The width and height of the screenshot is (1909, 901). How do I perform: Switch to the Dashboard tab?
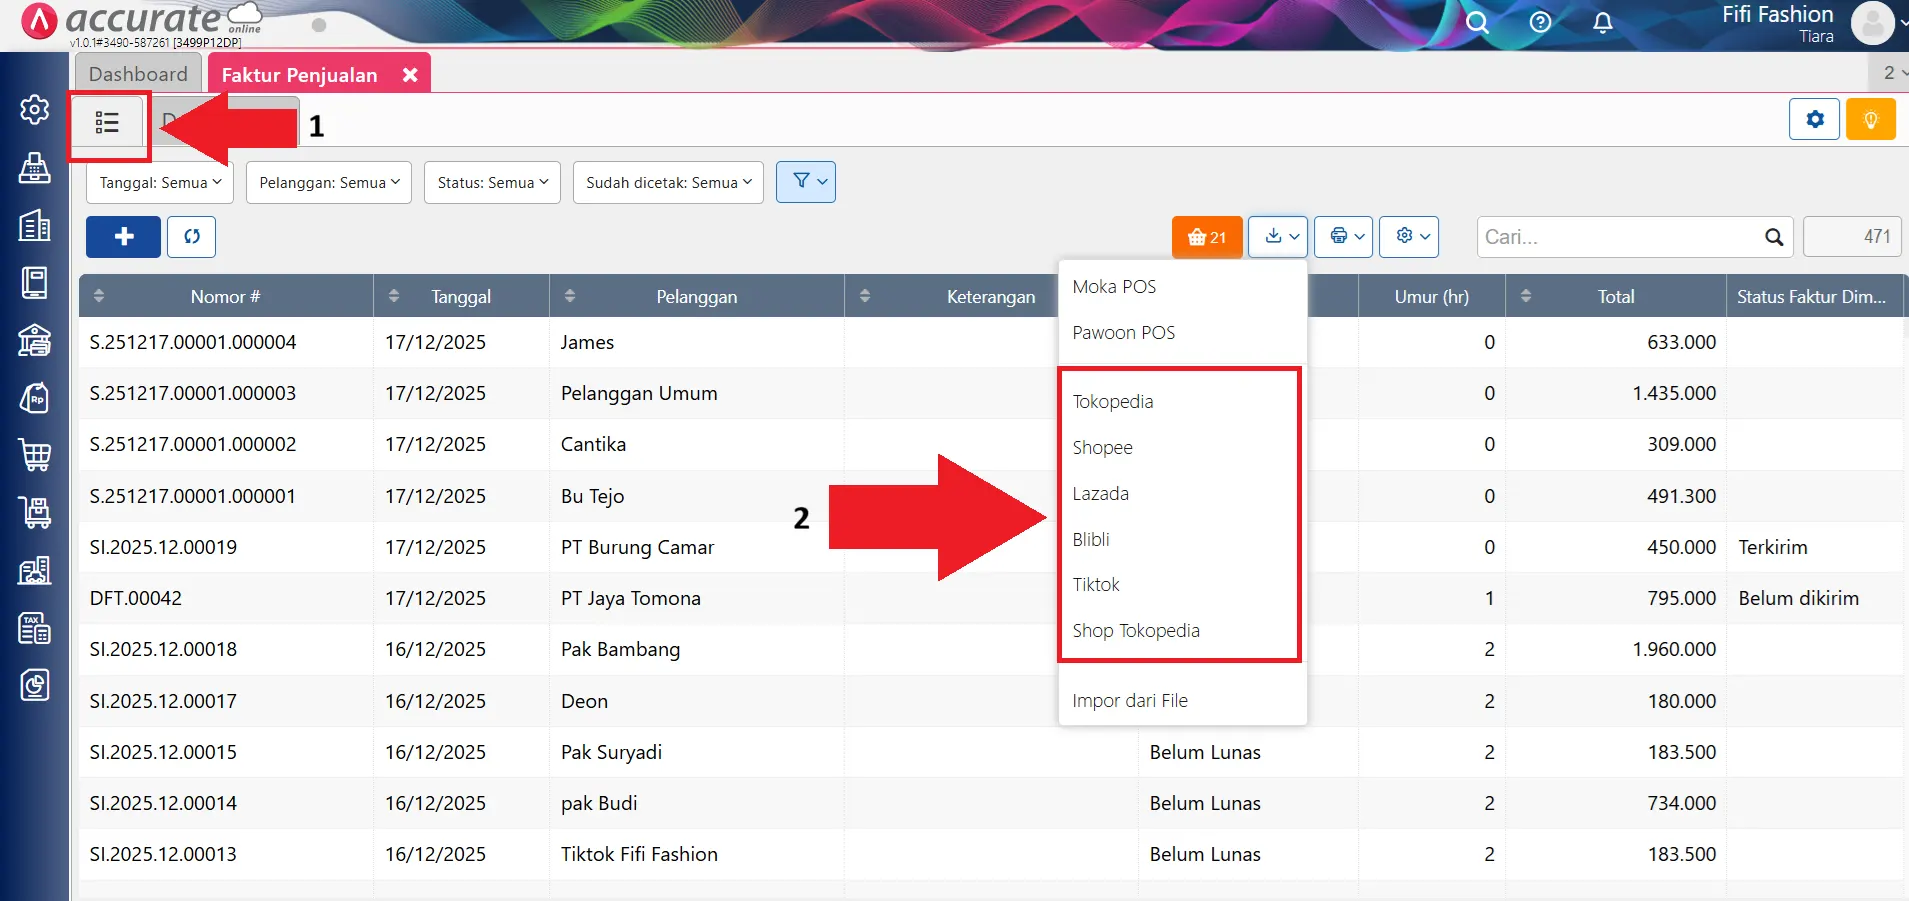tap(138, 74)
